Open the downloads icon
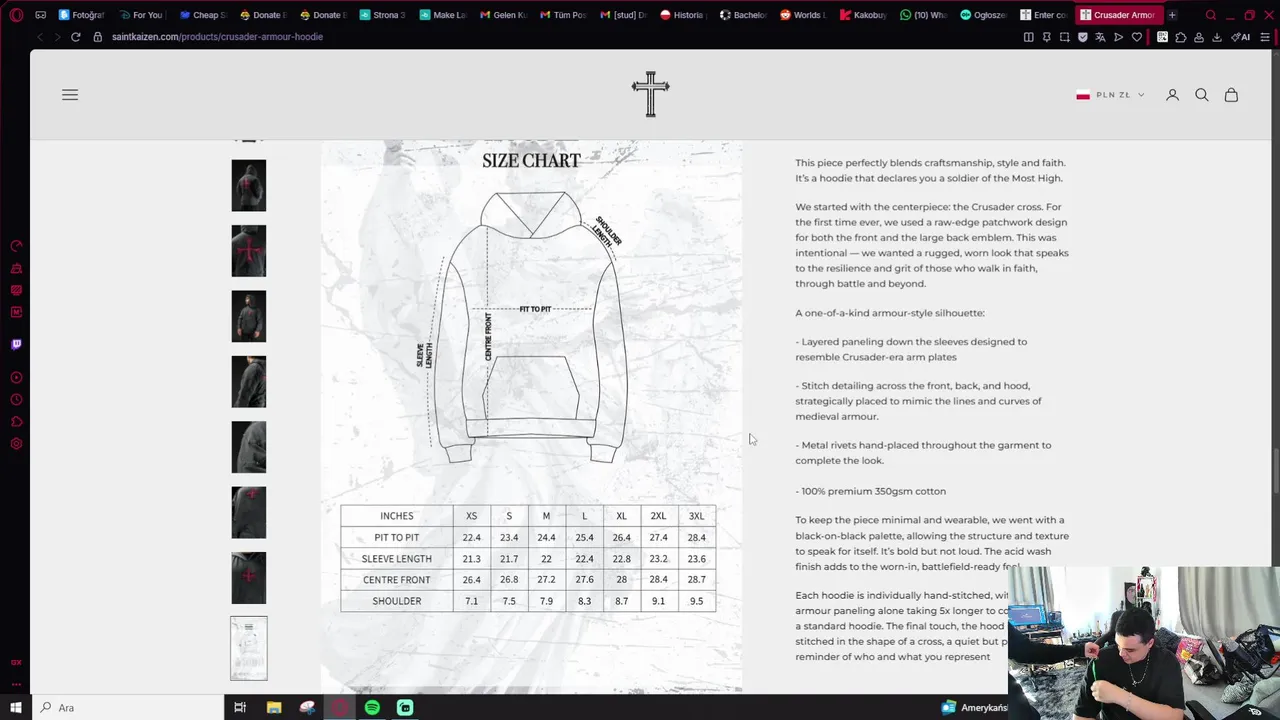Screen dimensions: 1280x720 [x=1217, y=37]
